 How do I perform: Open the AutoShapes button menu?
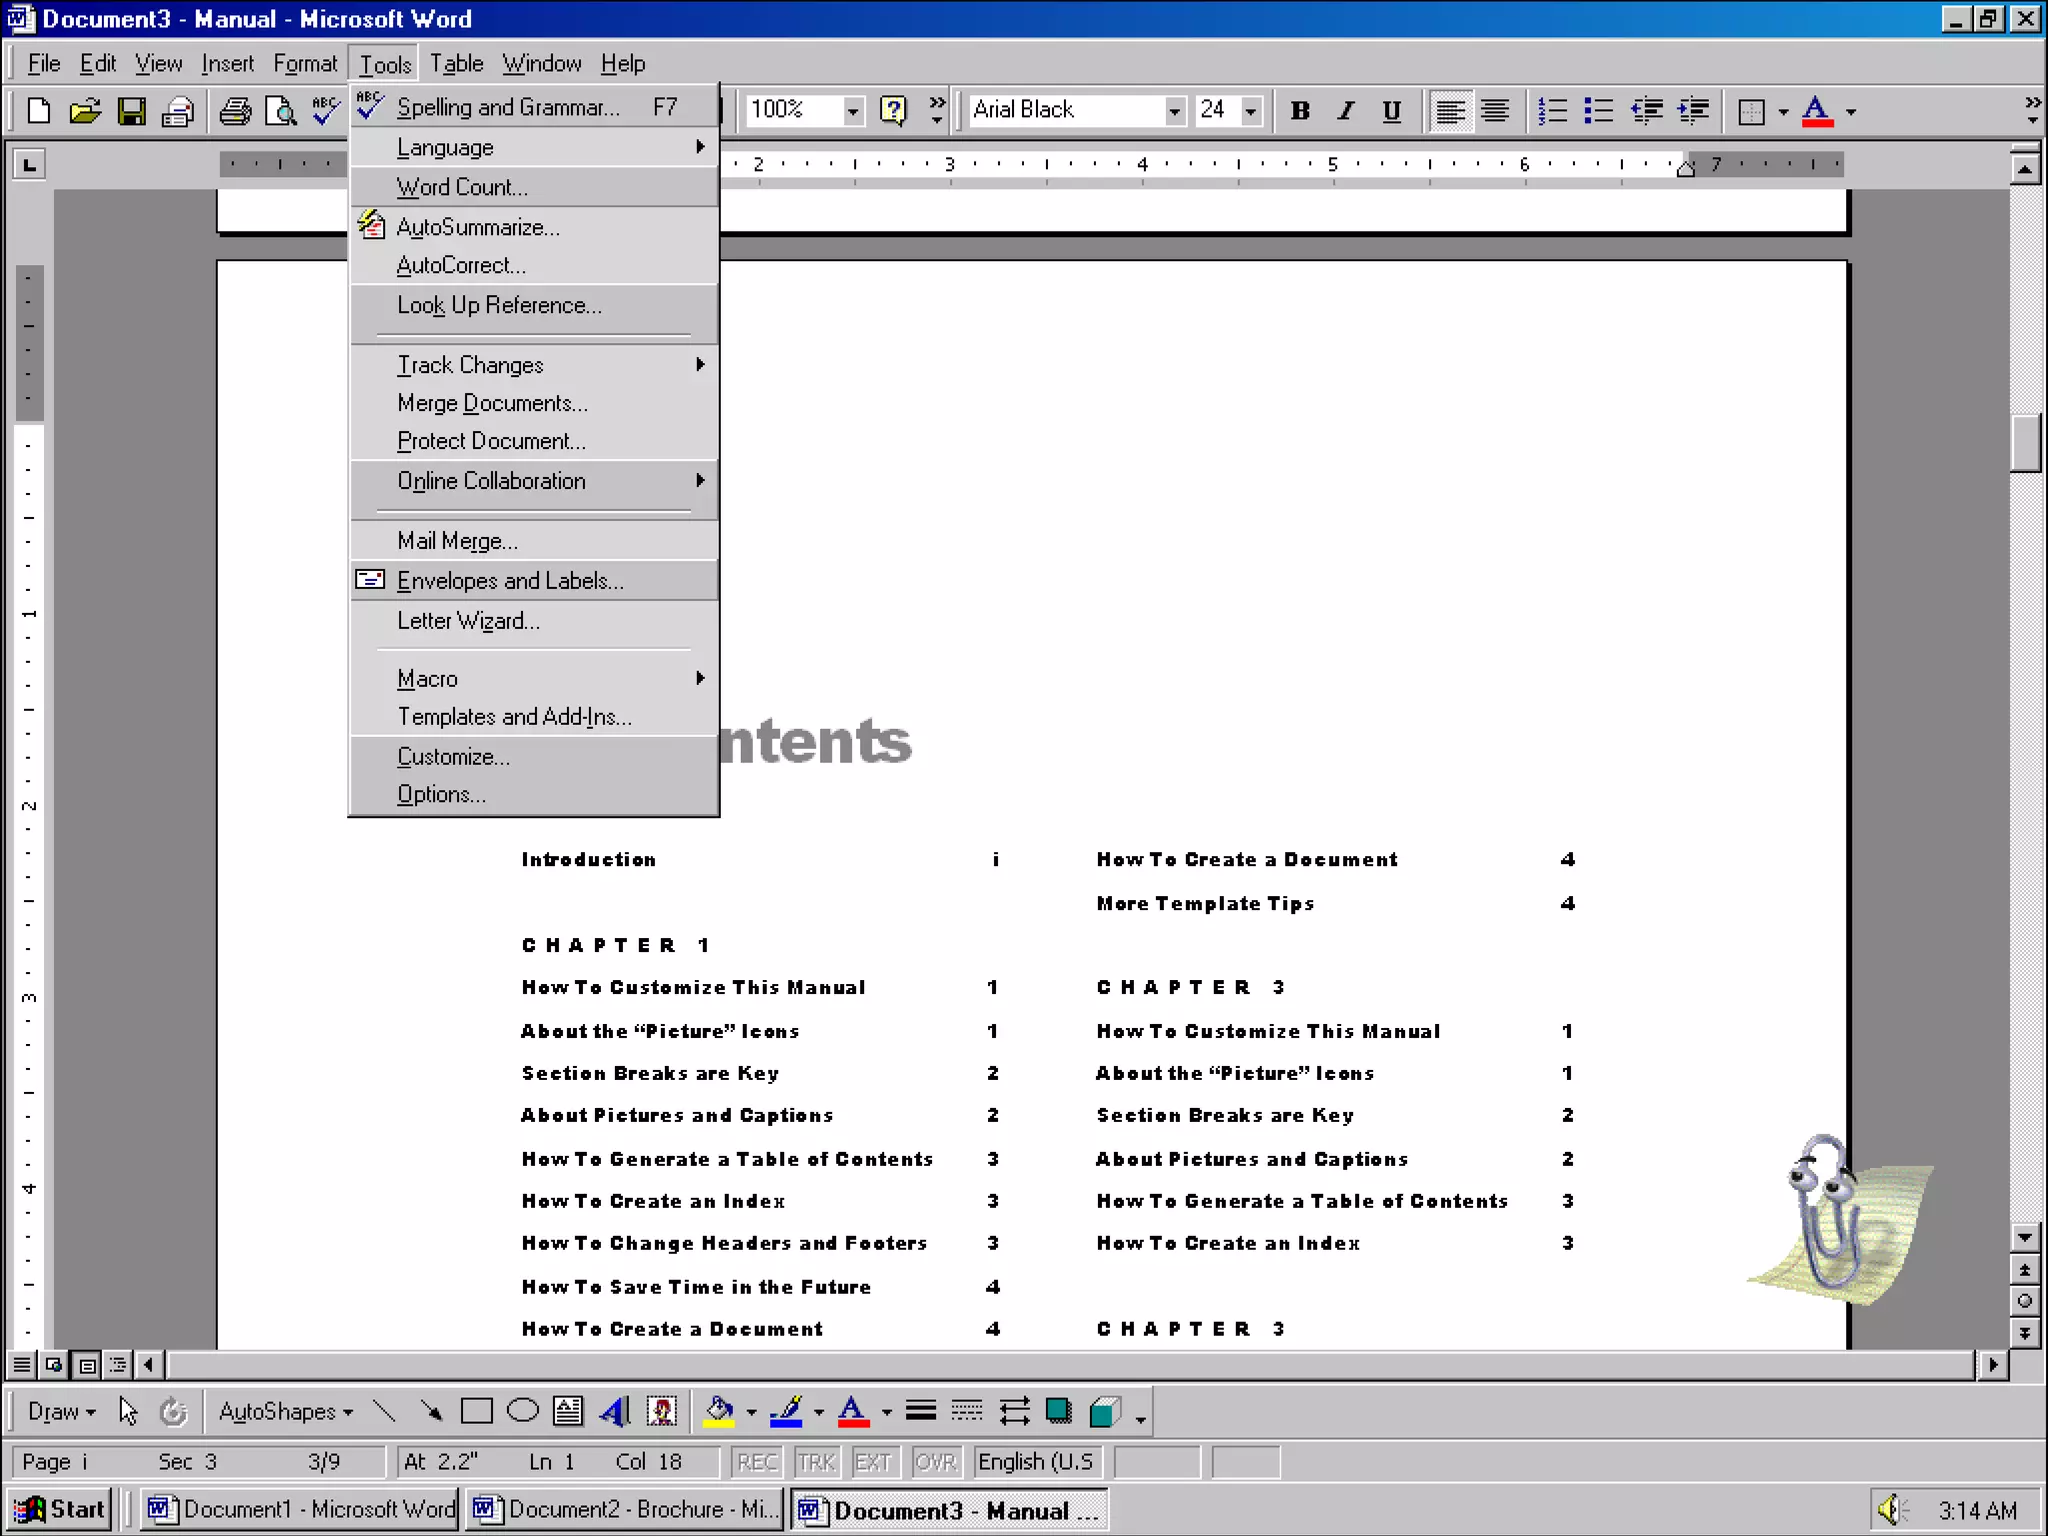(x=285, y=1411)
